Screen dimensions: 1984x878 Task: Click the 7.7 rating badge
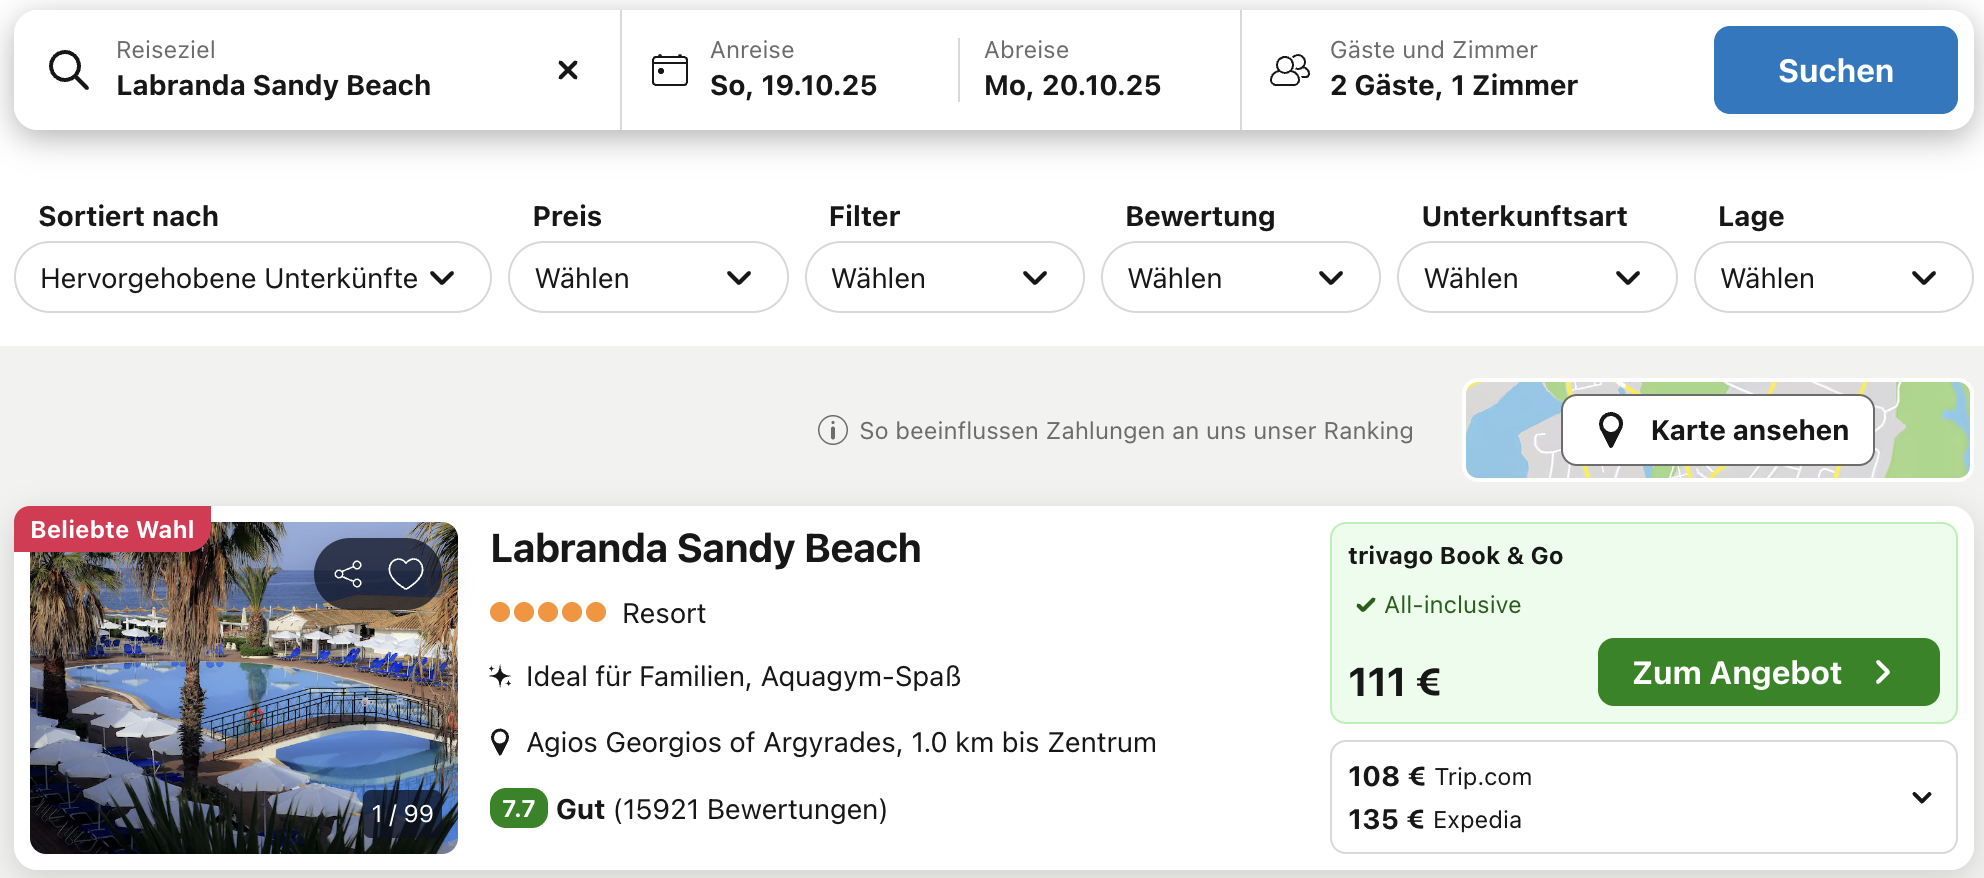(518, 808)
